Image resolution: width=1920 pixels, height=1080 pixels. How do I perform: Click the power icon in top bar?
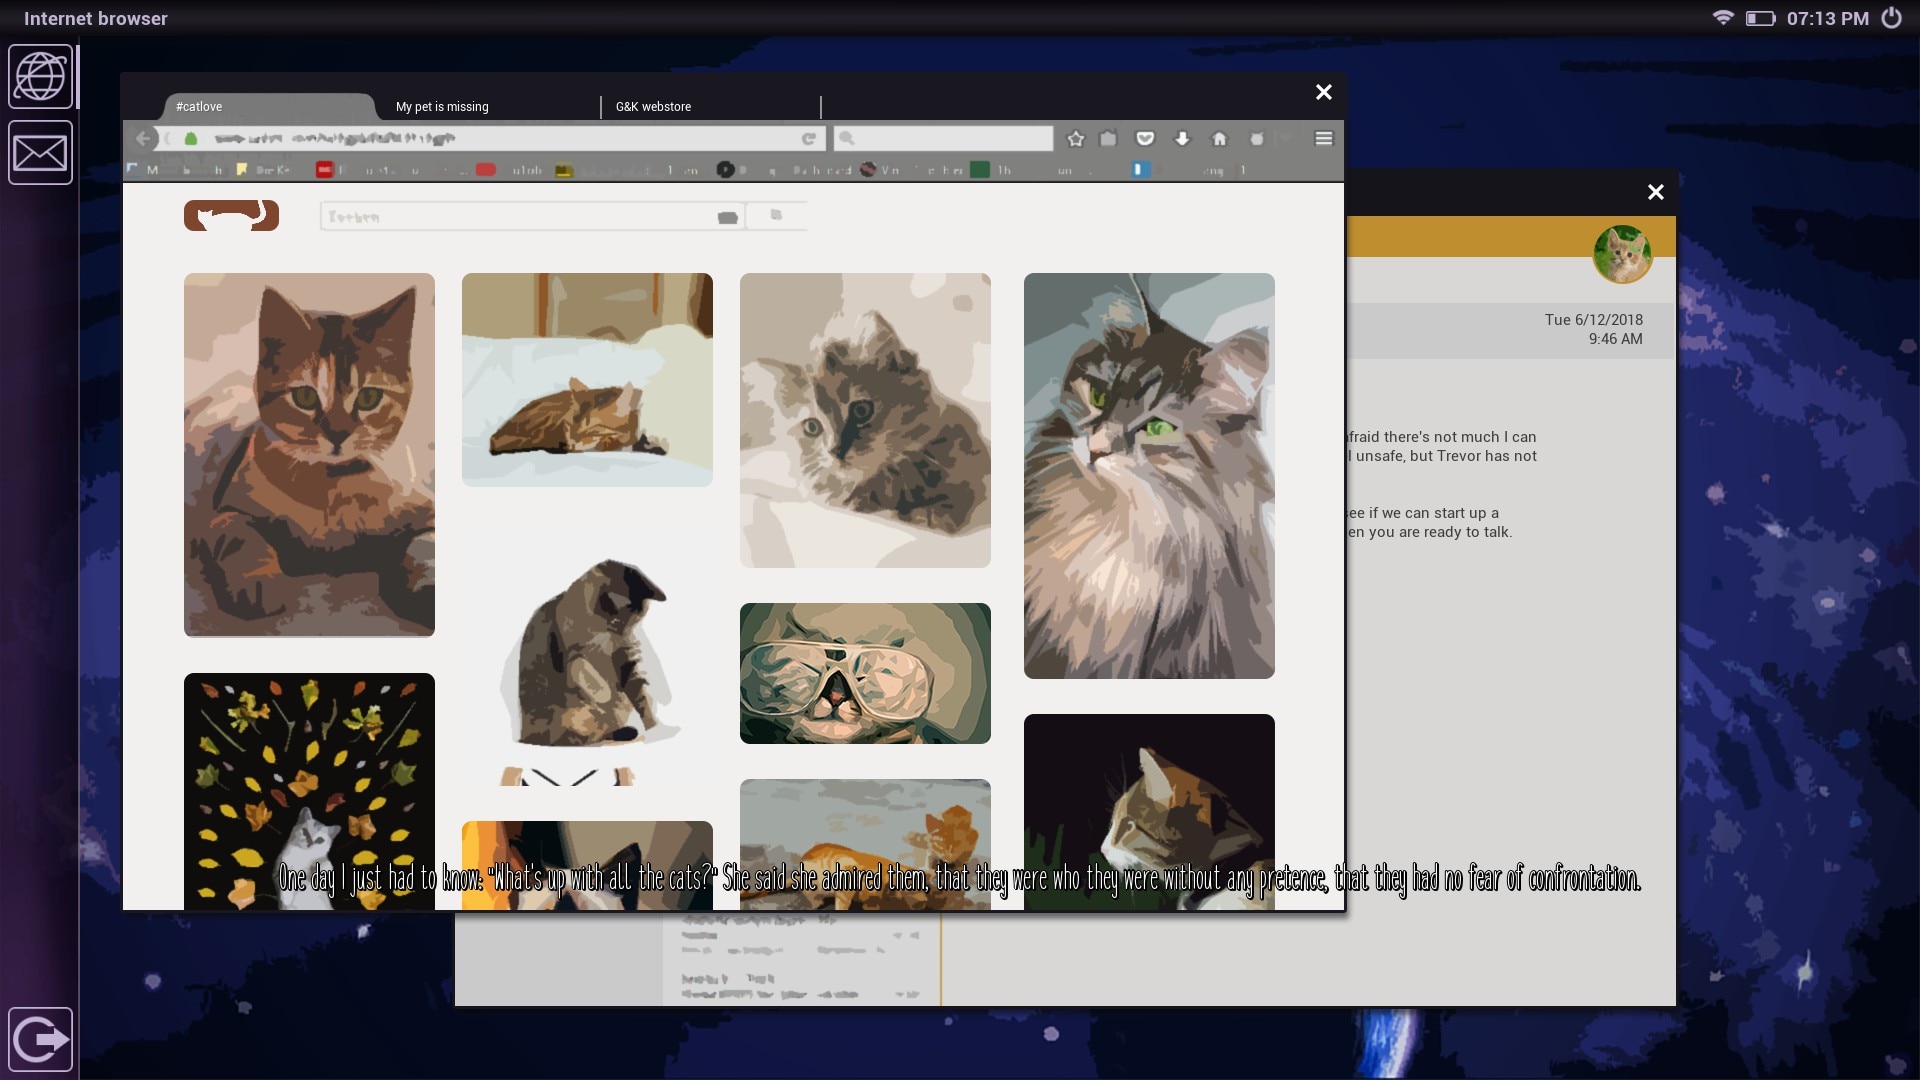click(1891, 18)
